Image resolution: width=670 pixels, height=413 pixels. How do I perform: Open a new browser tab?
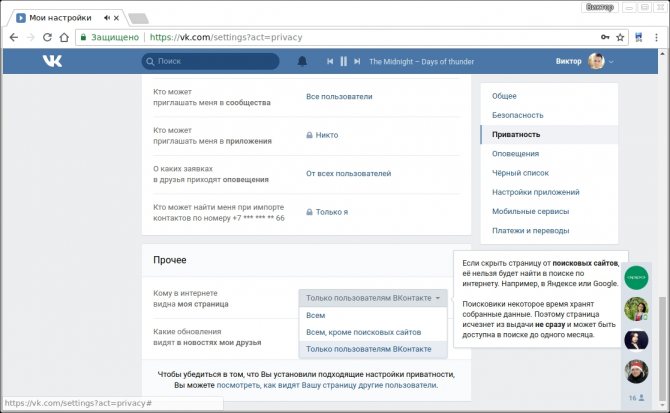pyautogui.click(x=138, y=18)
